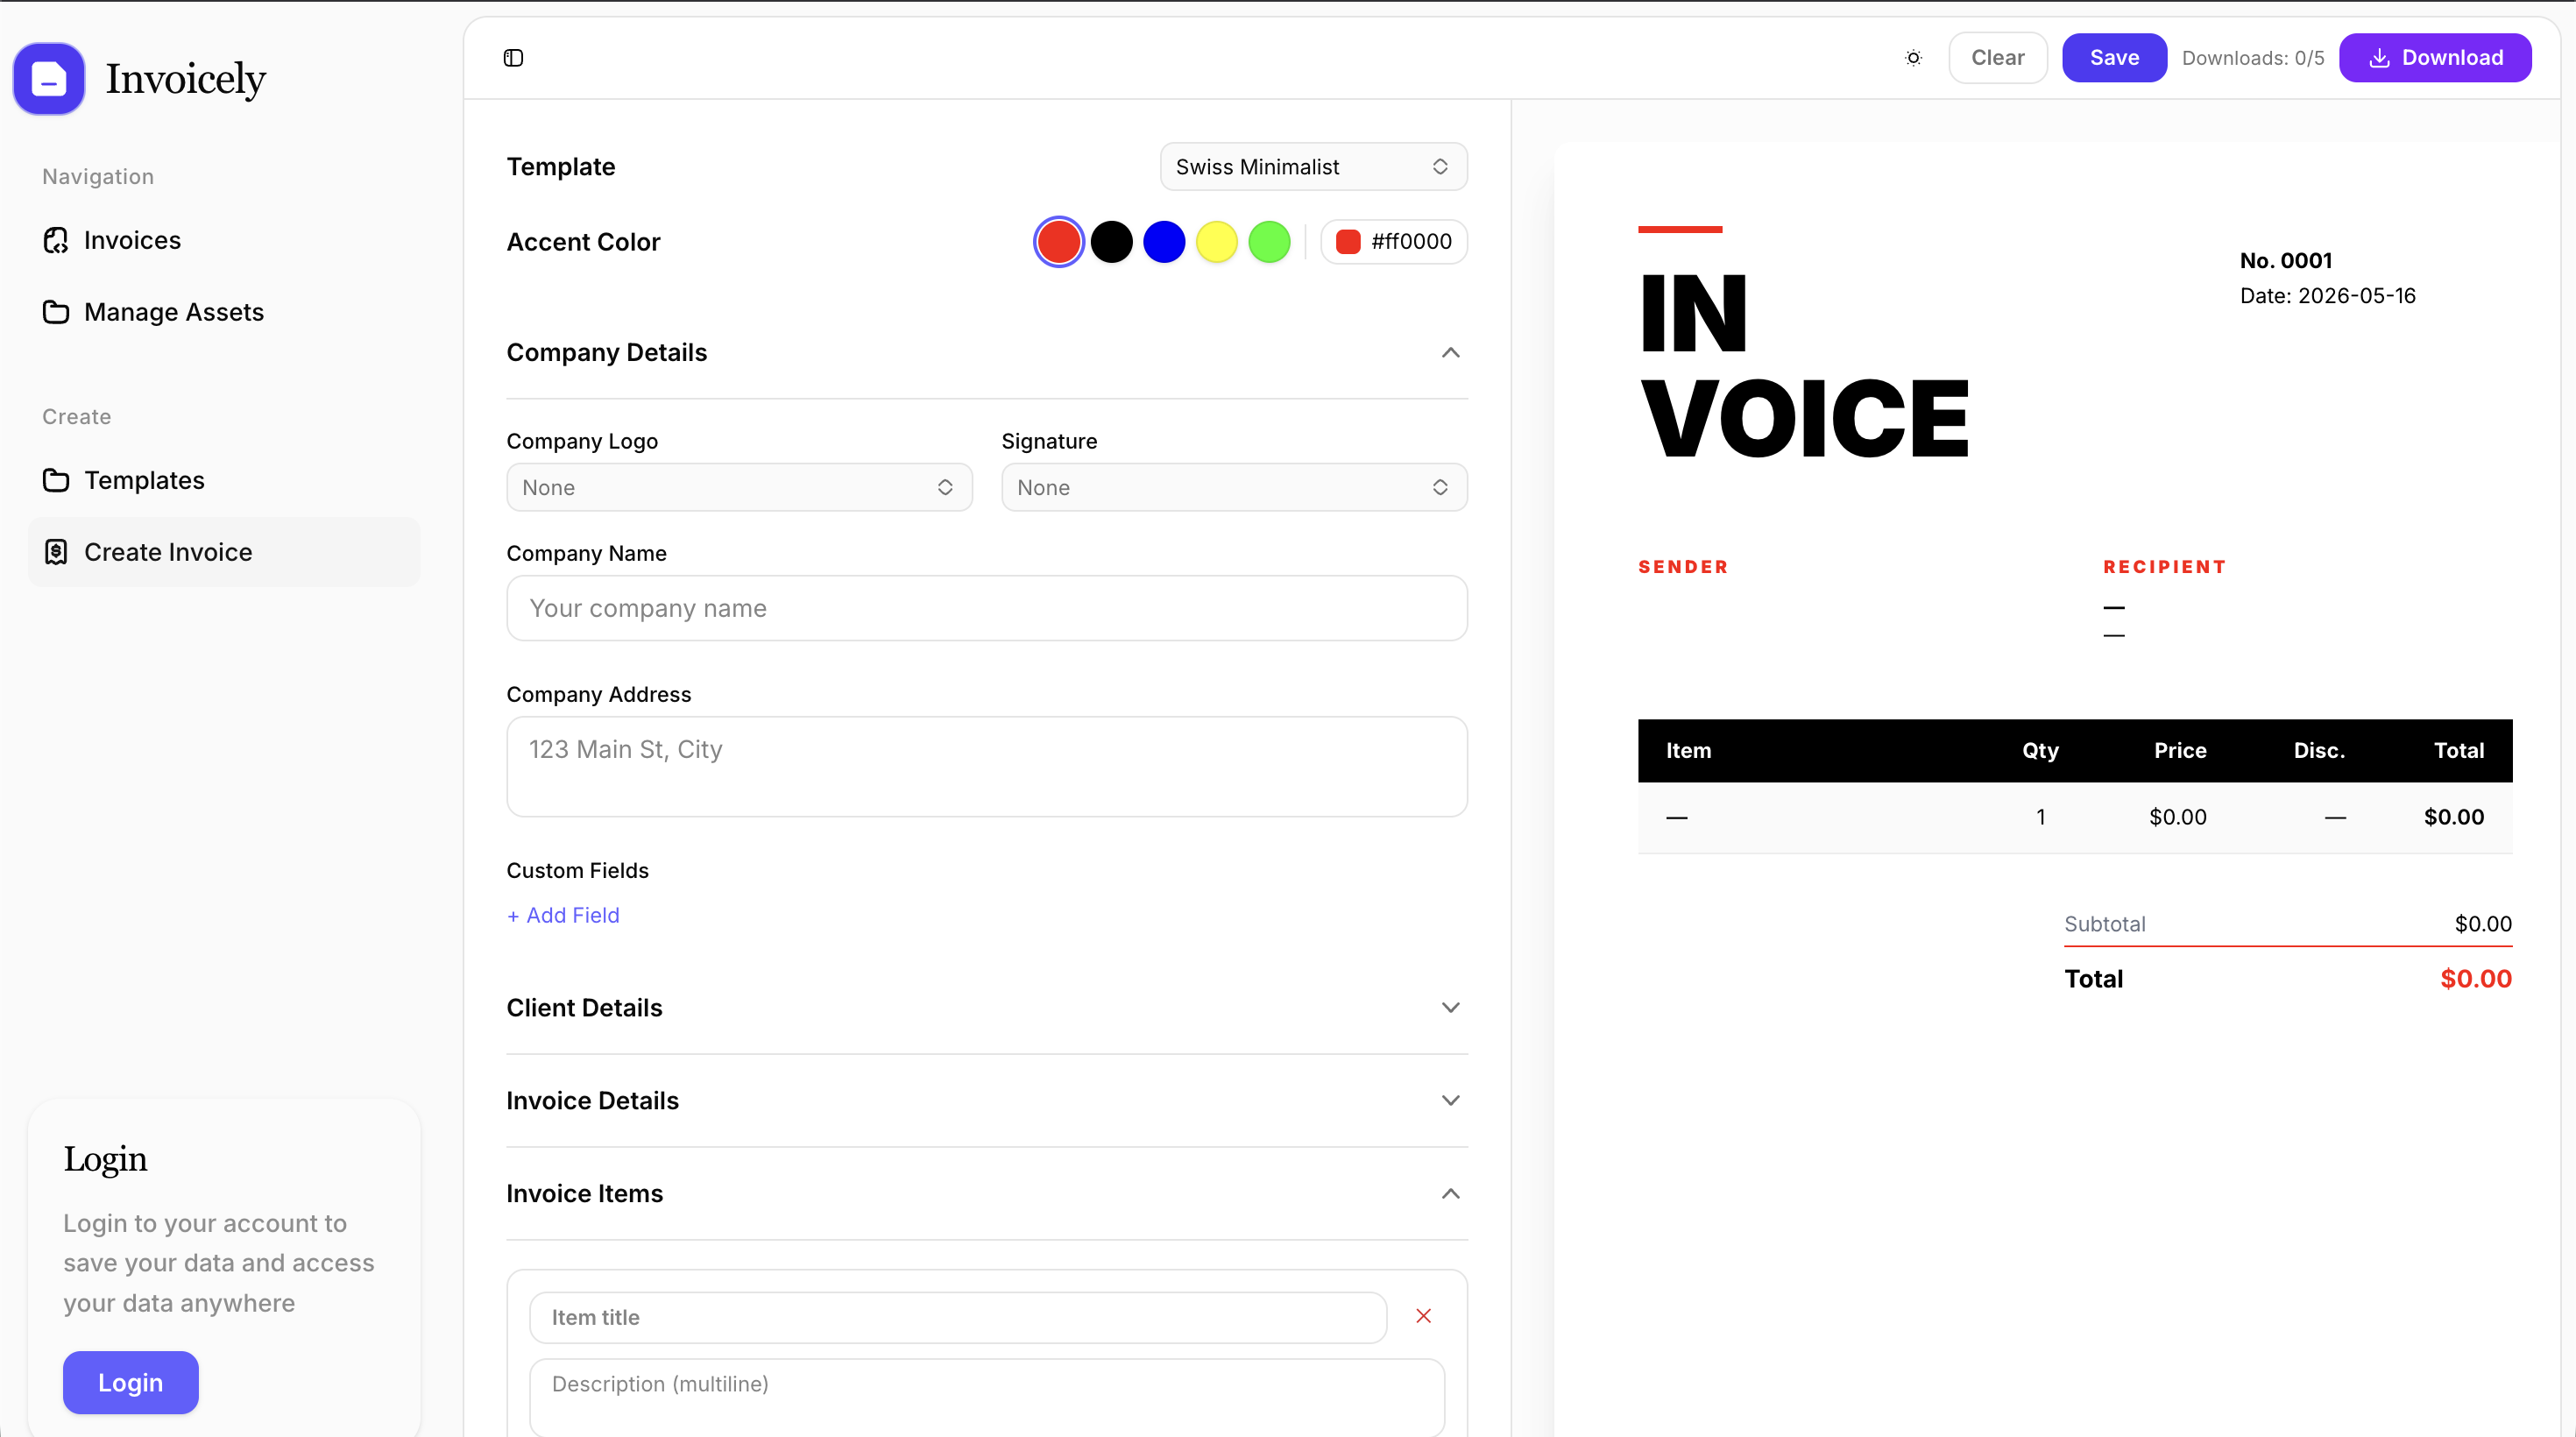The image size is (2576, 1437).
Task: Click the sidebar collapse panel icon
Action: click(x=513, y=58)
